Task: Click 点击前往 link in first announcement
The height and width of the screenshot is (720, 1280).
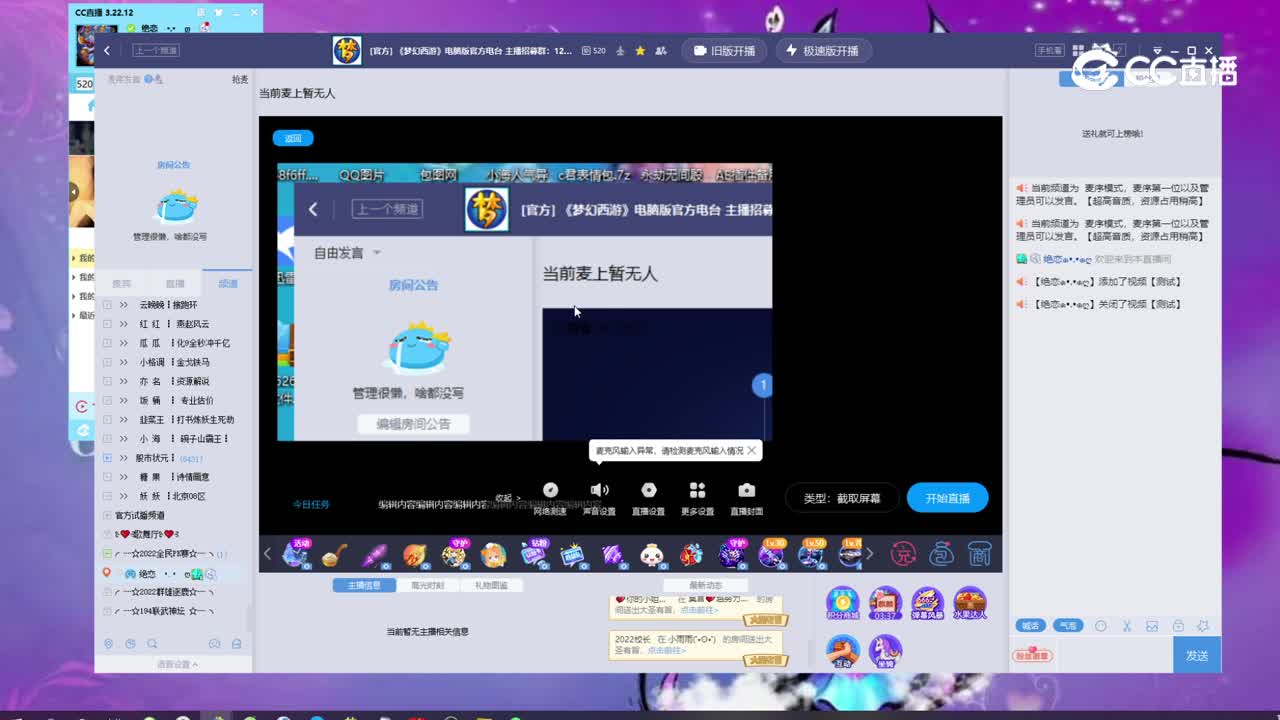Action: click(x=698, y=610)
